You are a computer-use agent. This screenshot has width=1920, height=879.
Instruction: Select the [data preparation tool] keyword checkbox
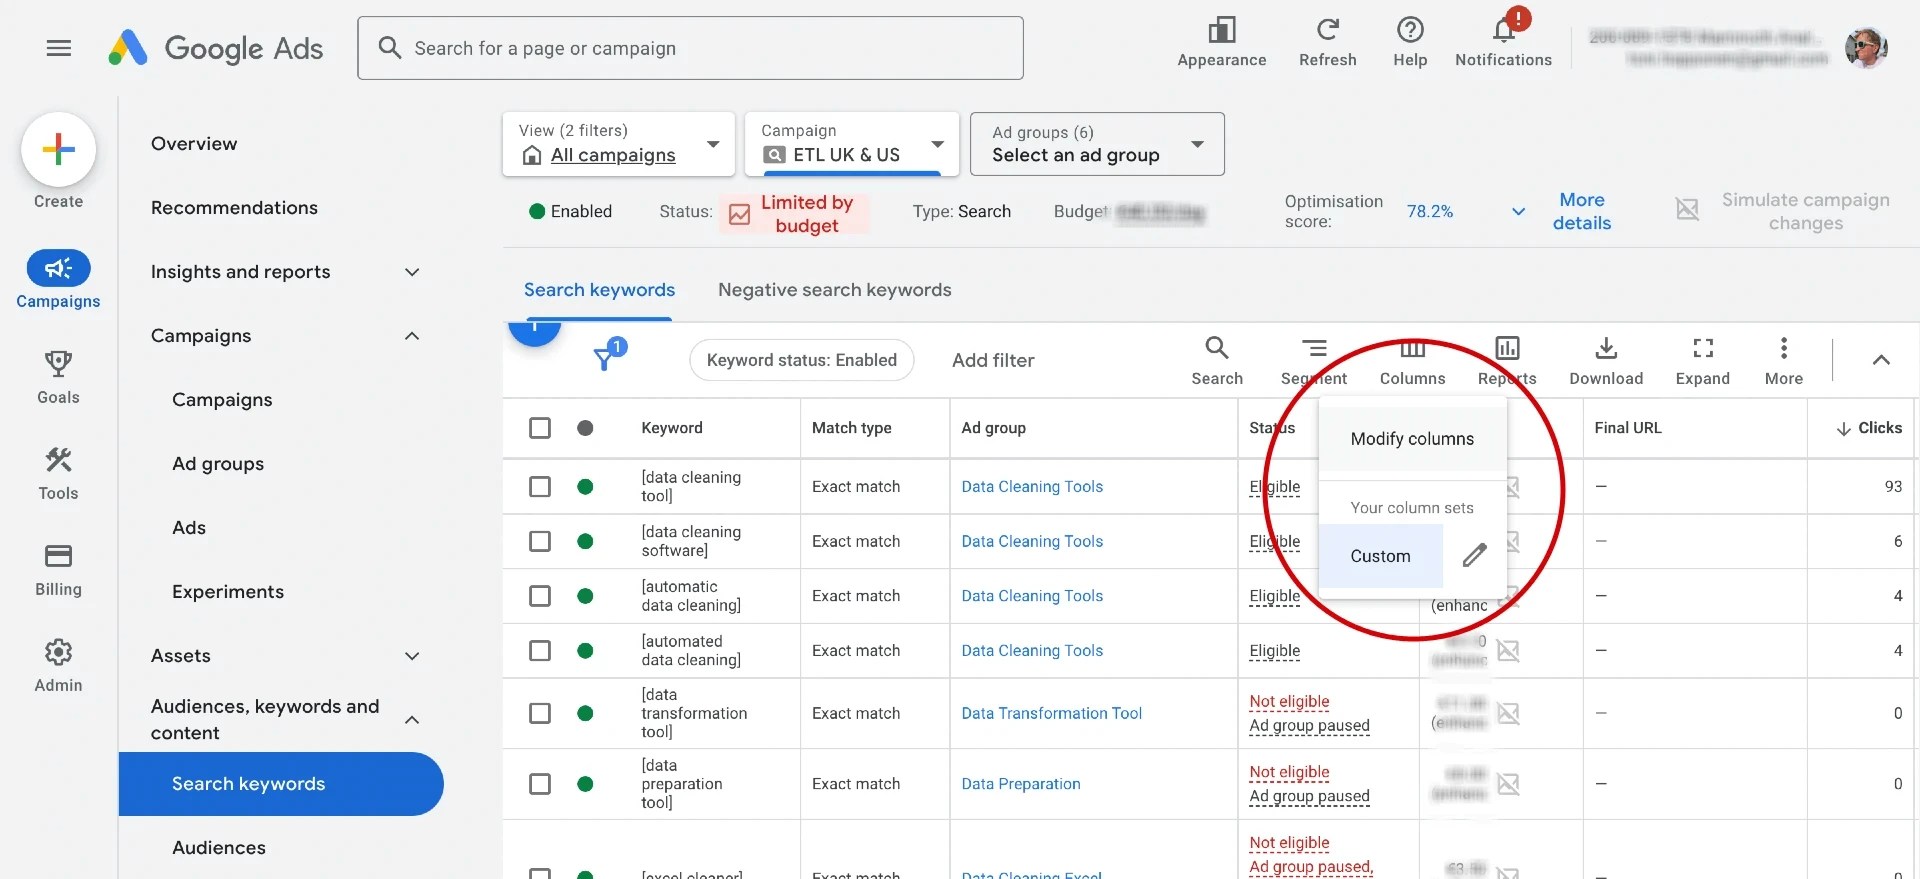540,784
